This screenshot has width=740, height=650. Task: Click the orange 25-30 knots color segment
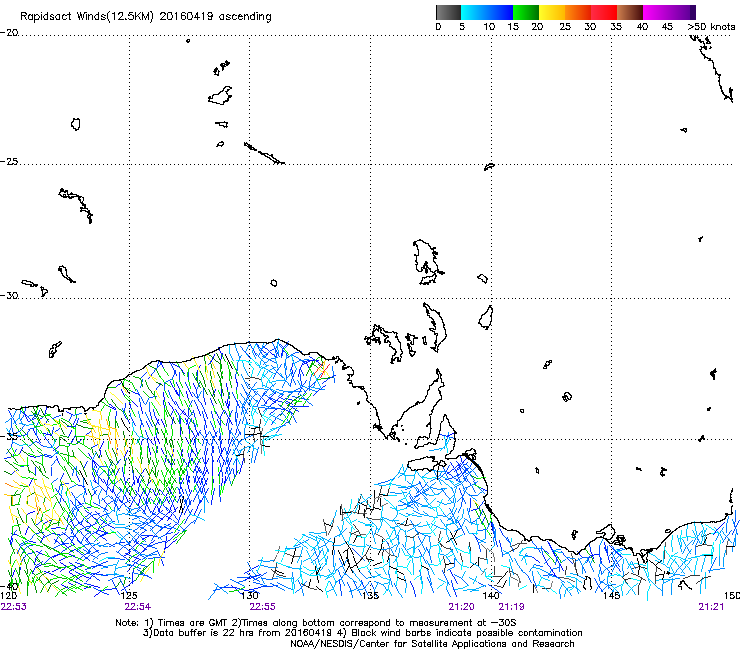pos(578,12)
